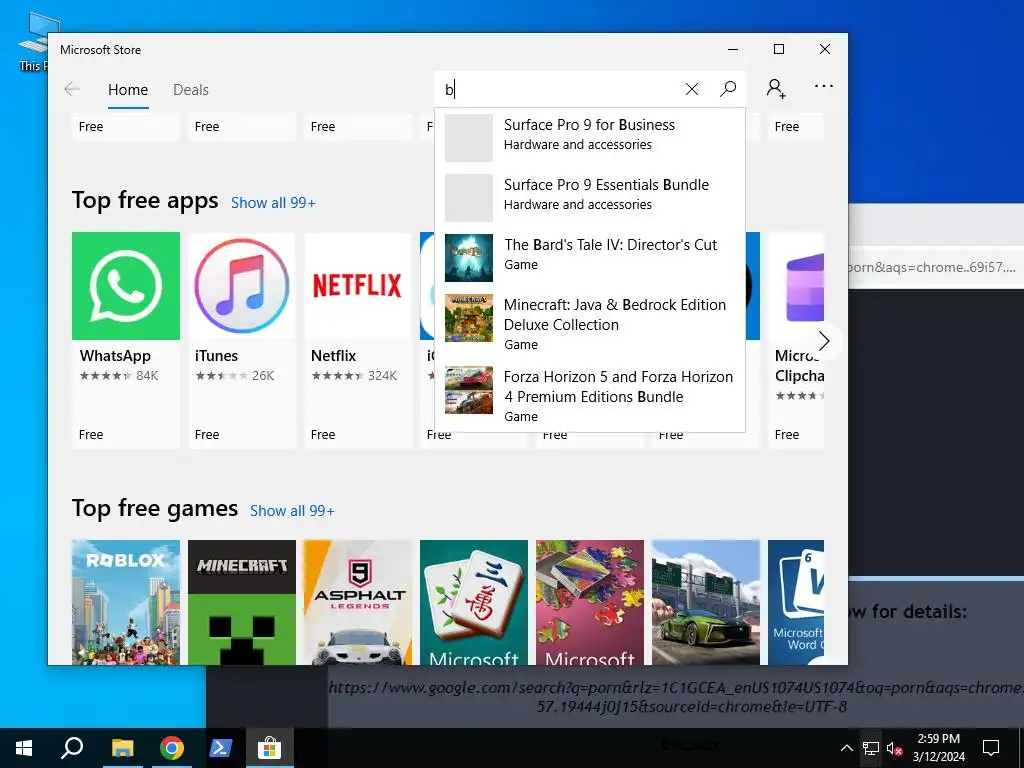Pick Forza Horizon 5 and 4 Bundle suggestion
Image resolution: width=1024 pixels, height=768 pixels.
click(x=590, y=396)
